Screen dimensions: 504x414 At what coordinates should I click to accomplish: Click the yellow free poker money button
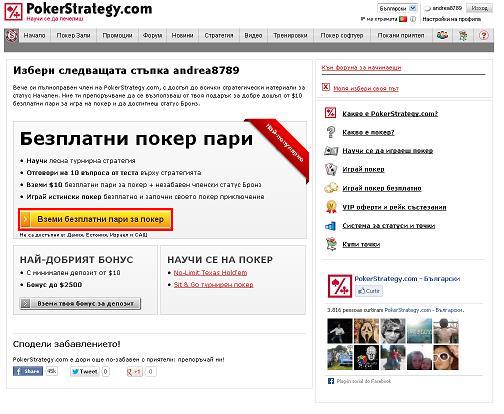(96, 219)
